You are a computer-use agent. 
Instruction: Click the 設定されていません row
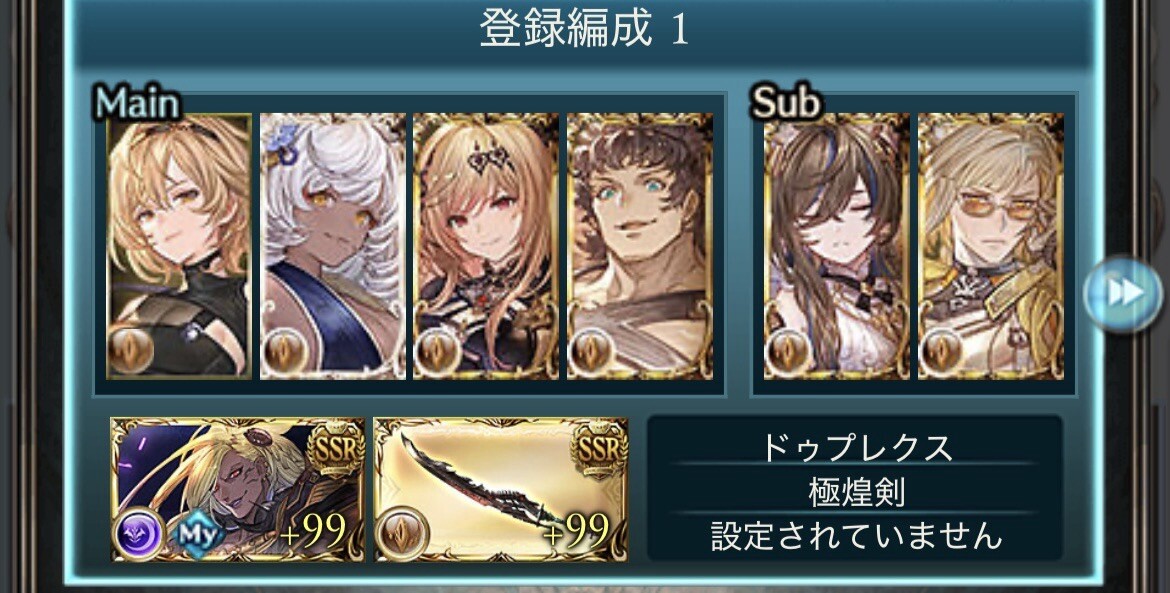(x=855, y=535)
